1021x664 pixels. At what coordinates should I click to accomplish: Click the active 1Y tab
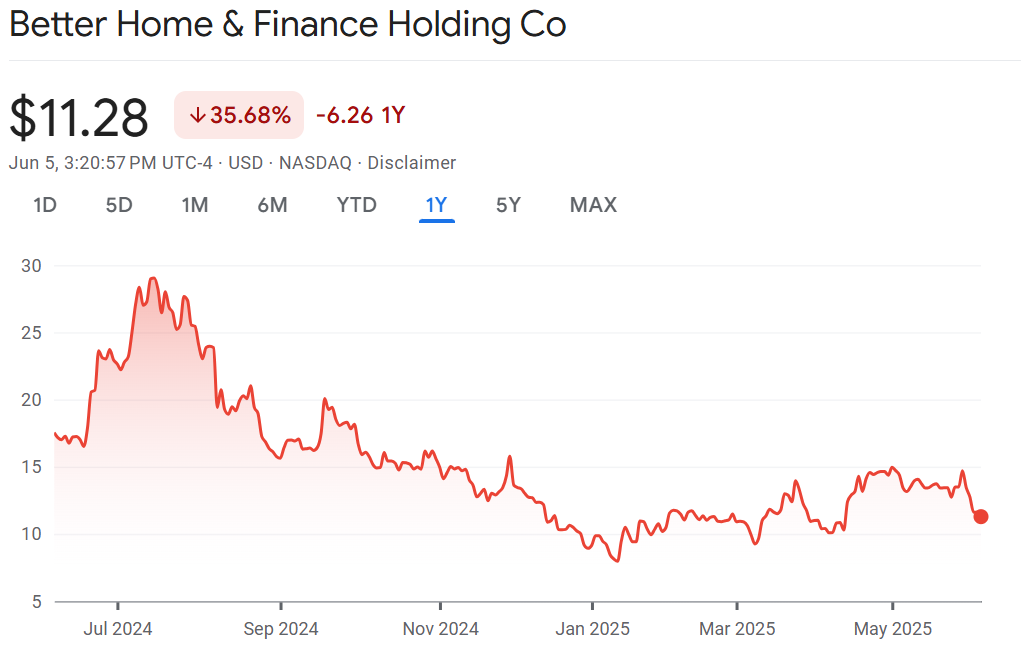437,205
